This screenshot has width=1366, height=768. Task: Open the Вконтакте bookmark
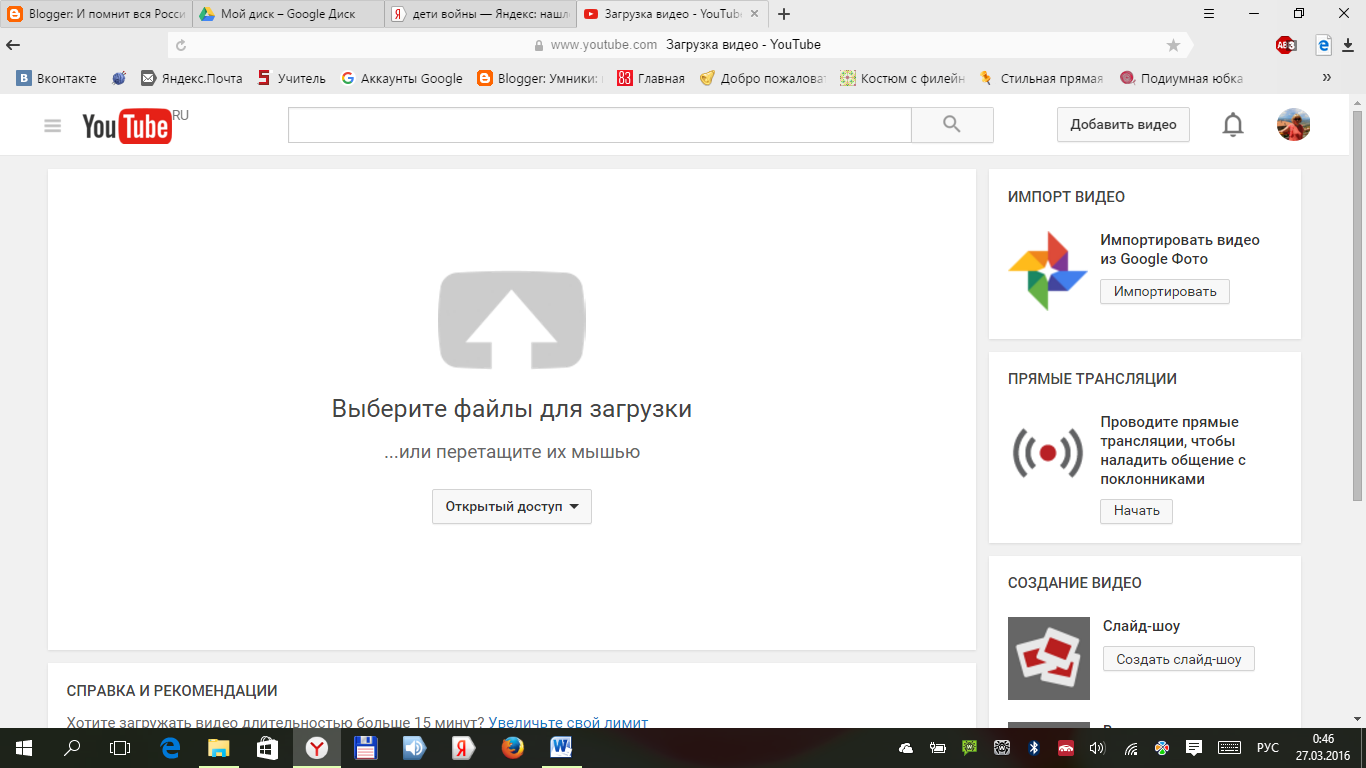56,78
